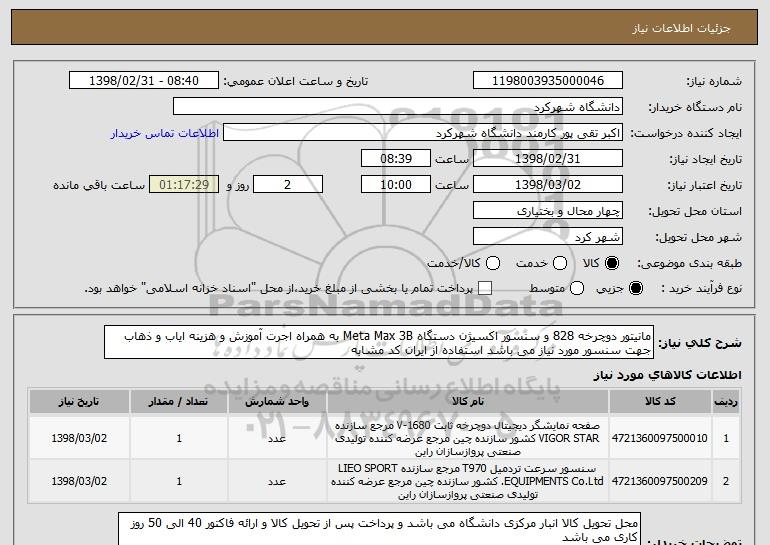Click the اطلاعات کالاهای مورد نیاز section heading

(x=667, y=375)
